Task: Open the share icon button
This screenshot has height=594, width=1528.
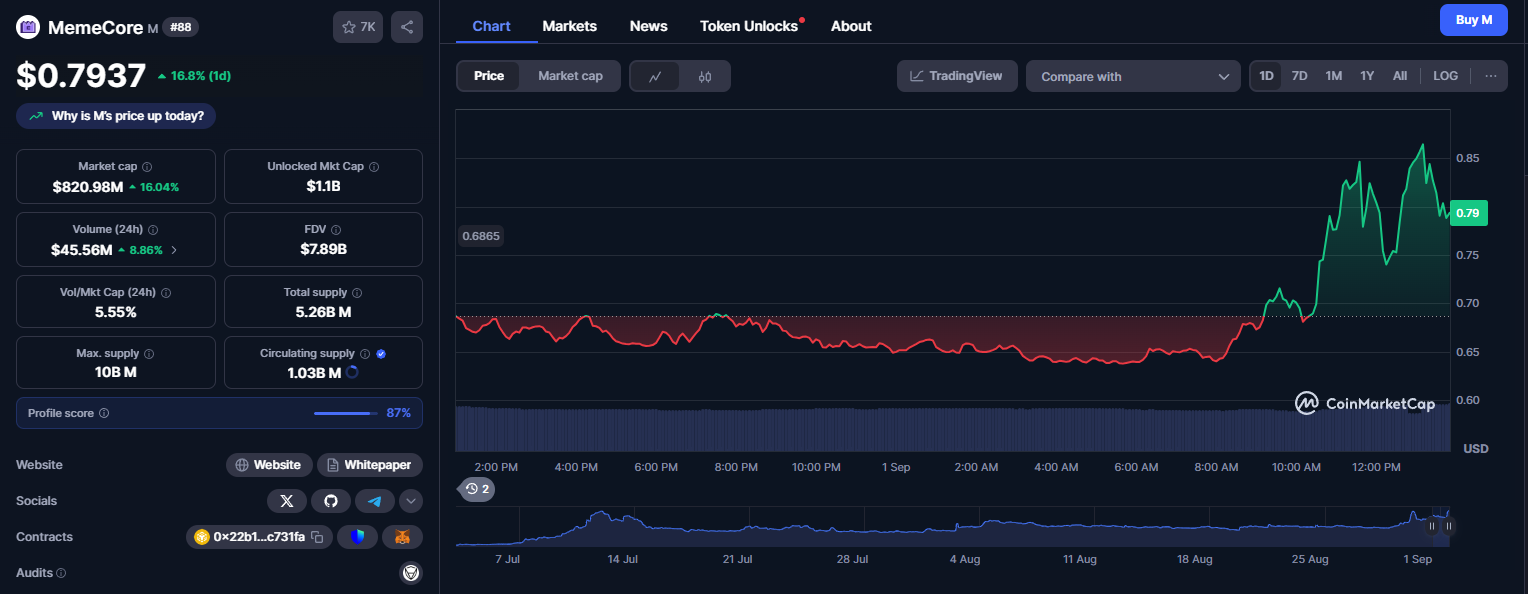Action: (x=407, y=27)
